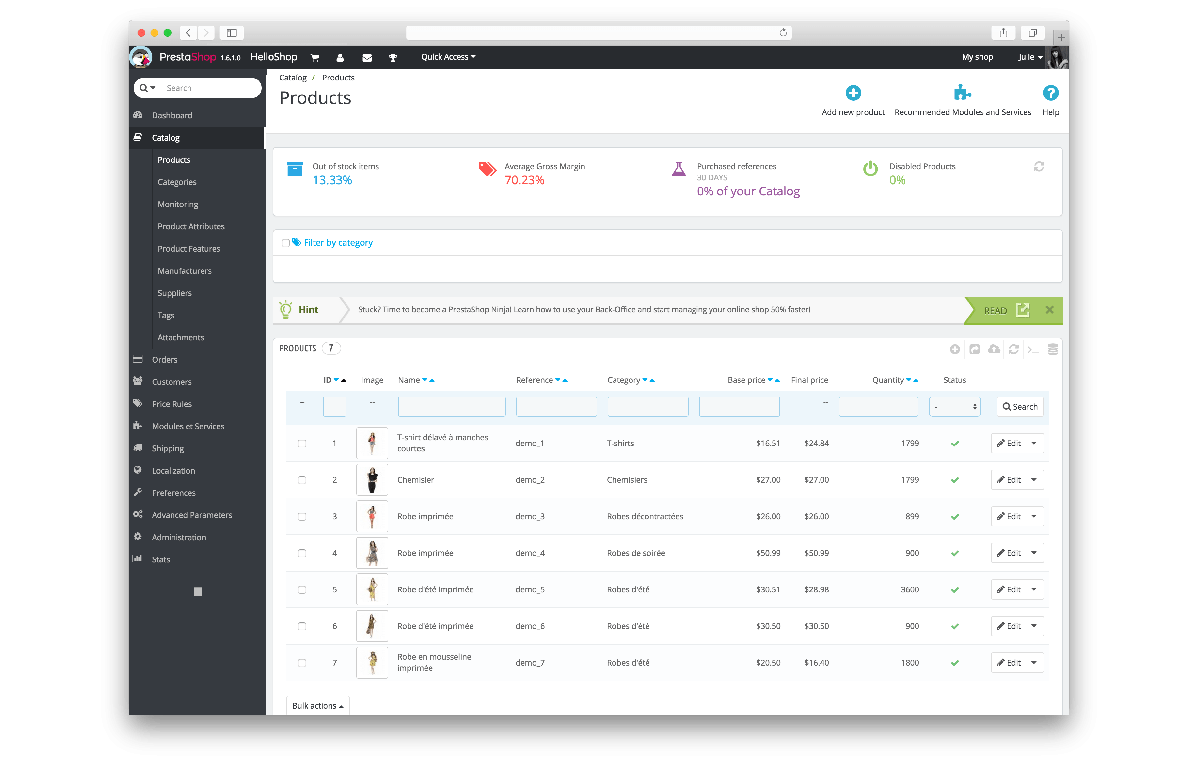Screen dimensions: 1200x764
Task: Sort Base price column ascending
Action: click(x=778, y=380)
